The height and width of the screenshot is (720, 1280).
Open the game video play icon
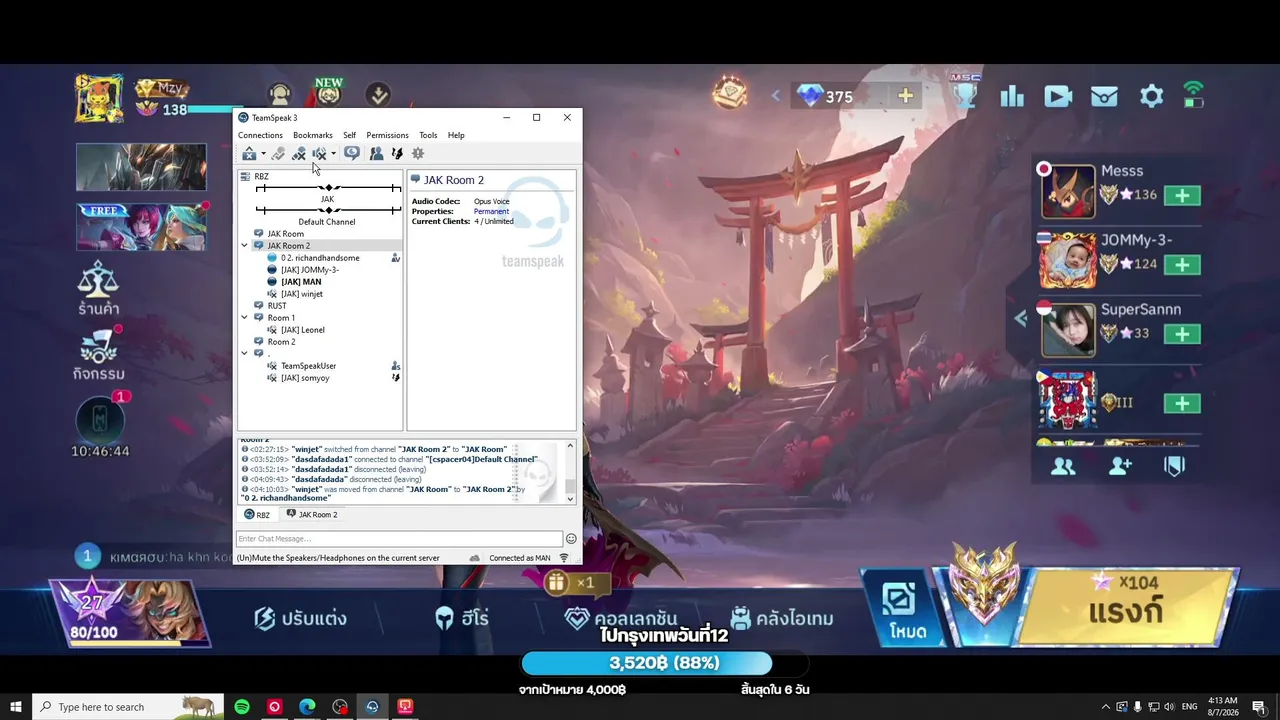pos(1058,96)
